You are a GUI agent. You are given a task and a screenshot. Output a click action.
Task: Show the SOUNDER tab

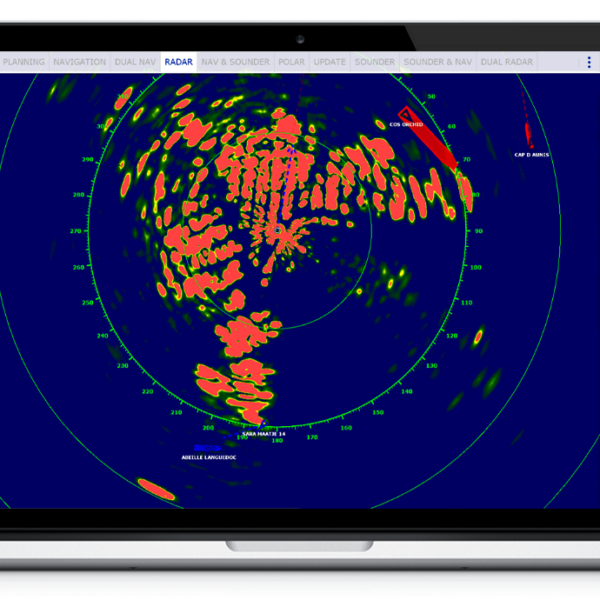pyautogui.click(x=375, y=62)
